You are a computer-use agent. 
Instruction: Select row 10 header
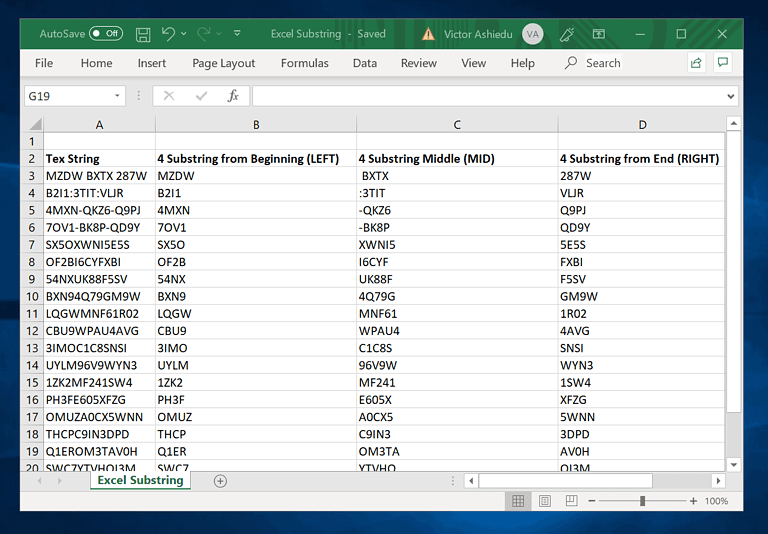[x=32, y=296]
